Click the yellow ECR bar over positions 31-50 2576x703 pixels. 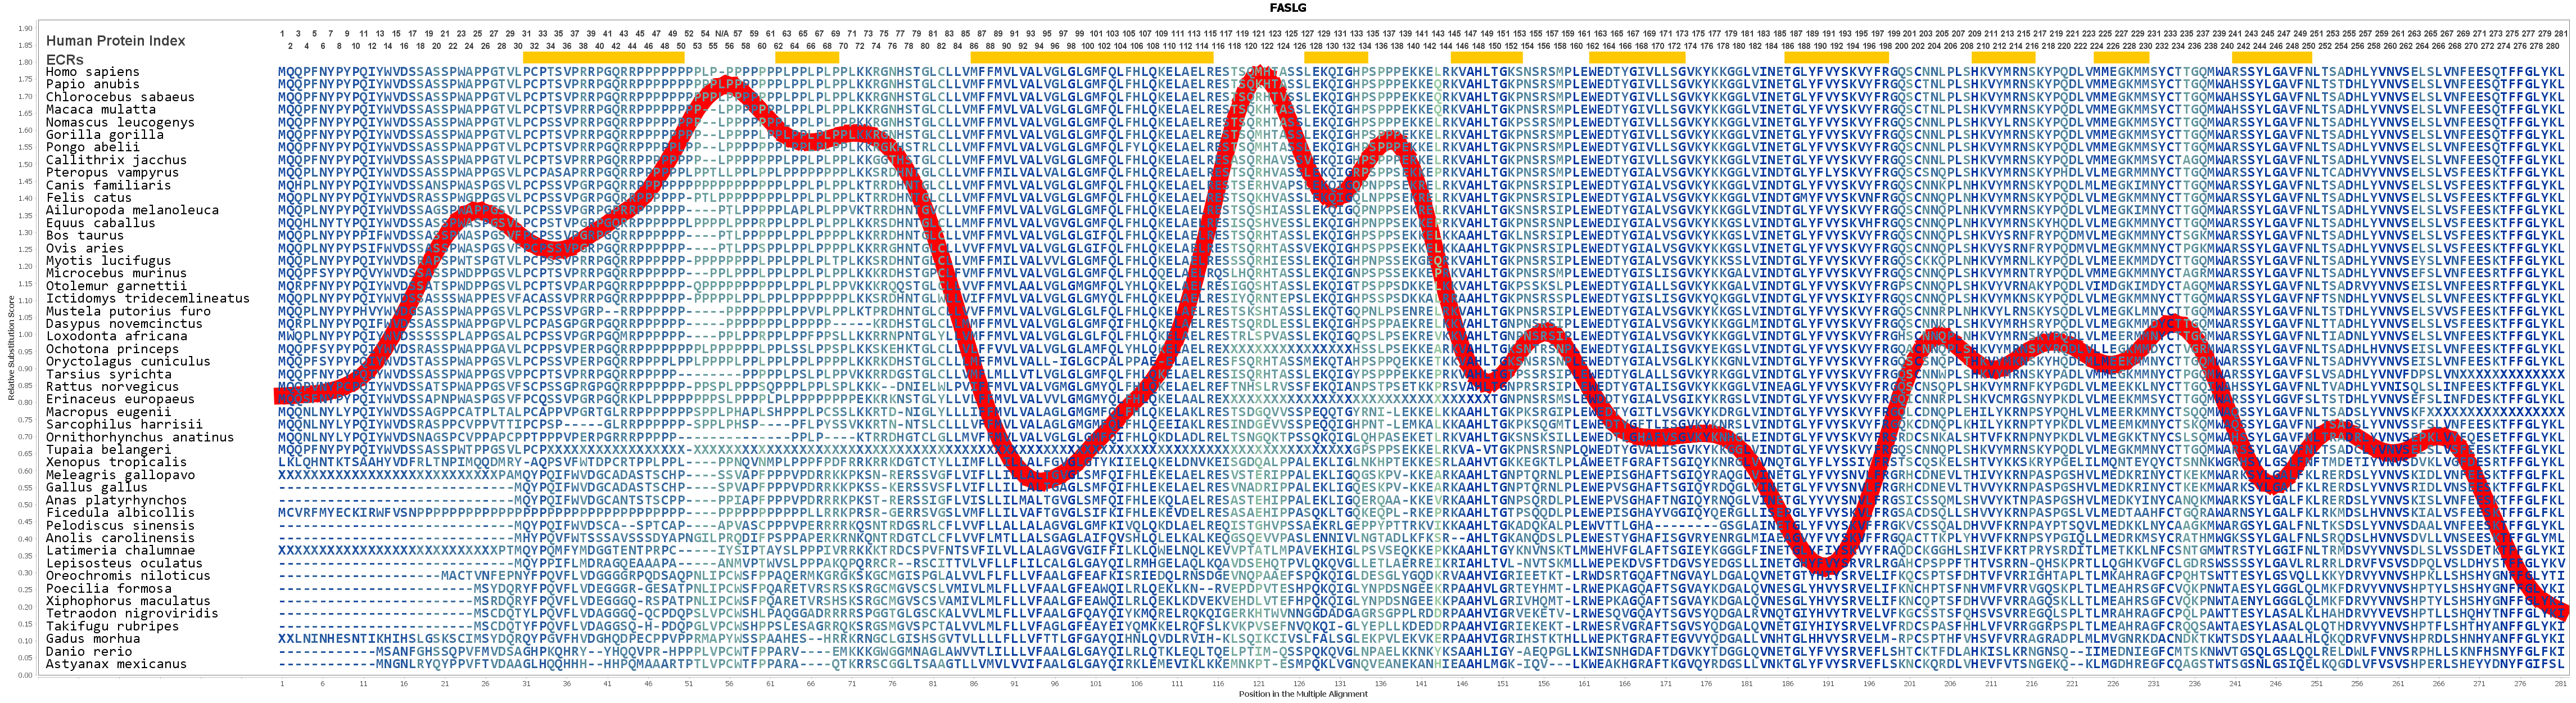pos(603,58)
